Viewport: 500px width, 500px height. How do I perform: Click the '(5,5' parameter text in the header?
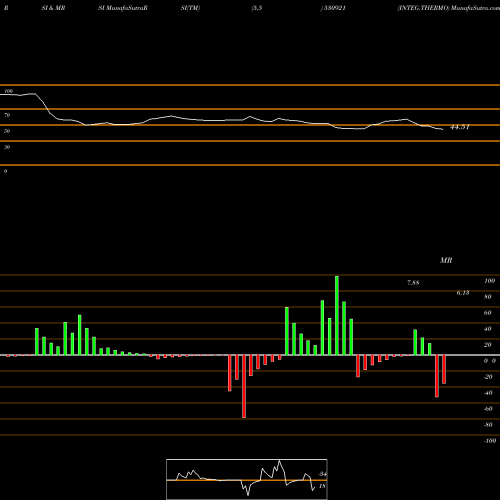pos(257,8)
